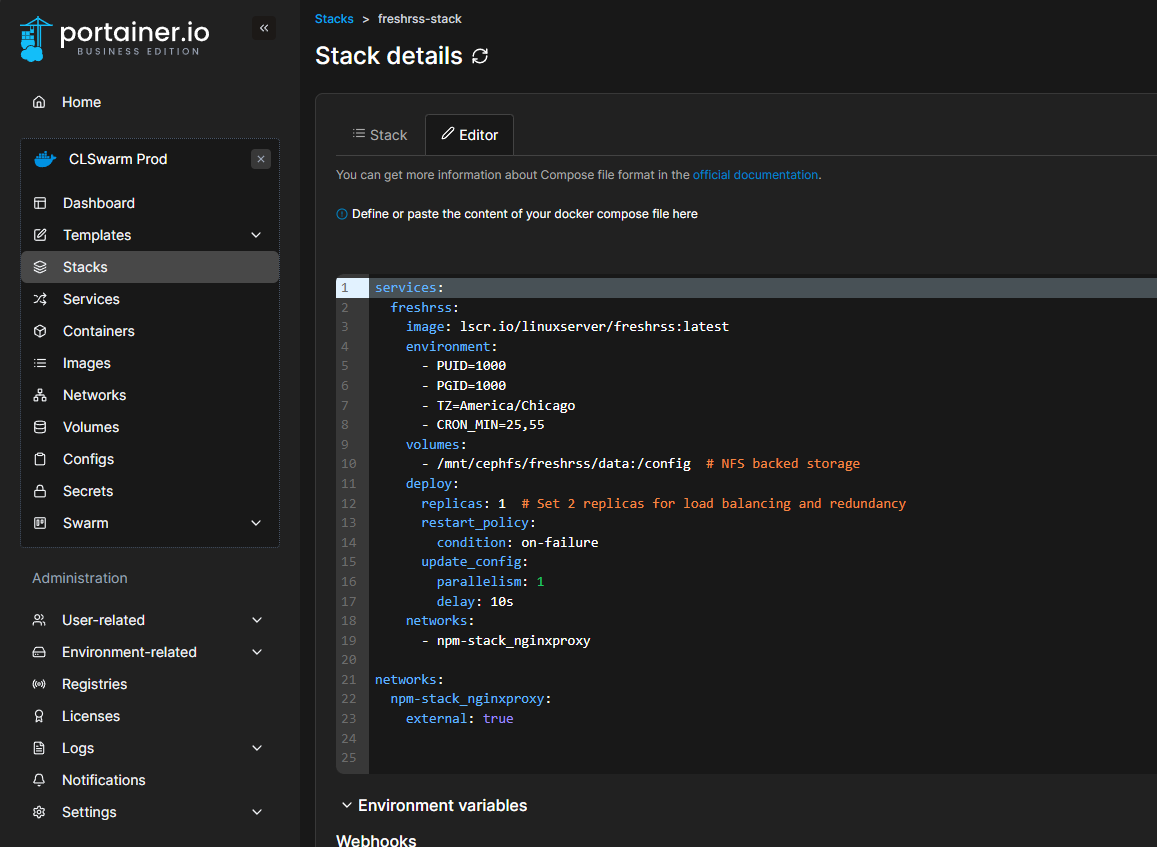Select the Editor tab

tap(469, 135)
